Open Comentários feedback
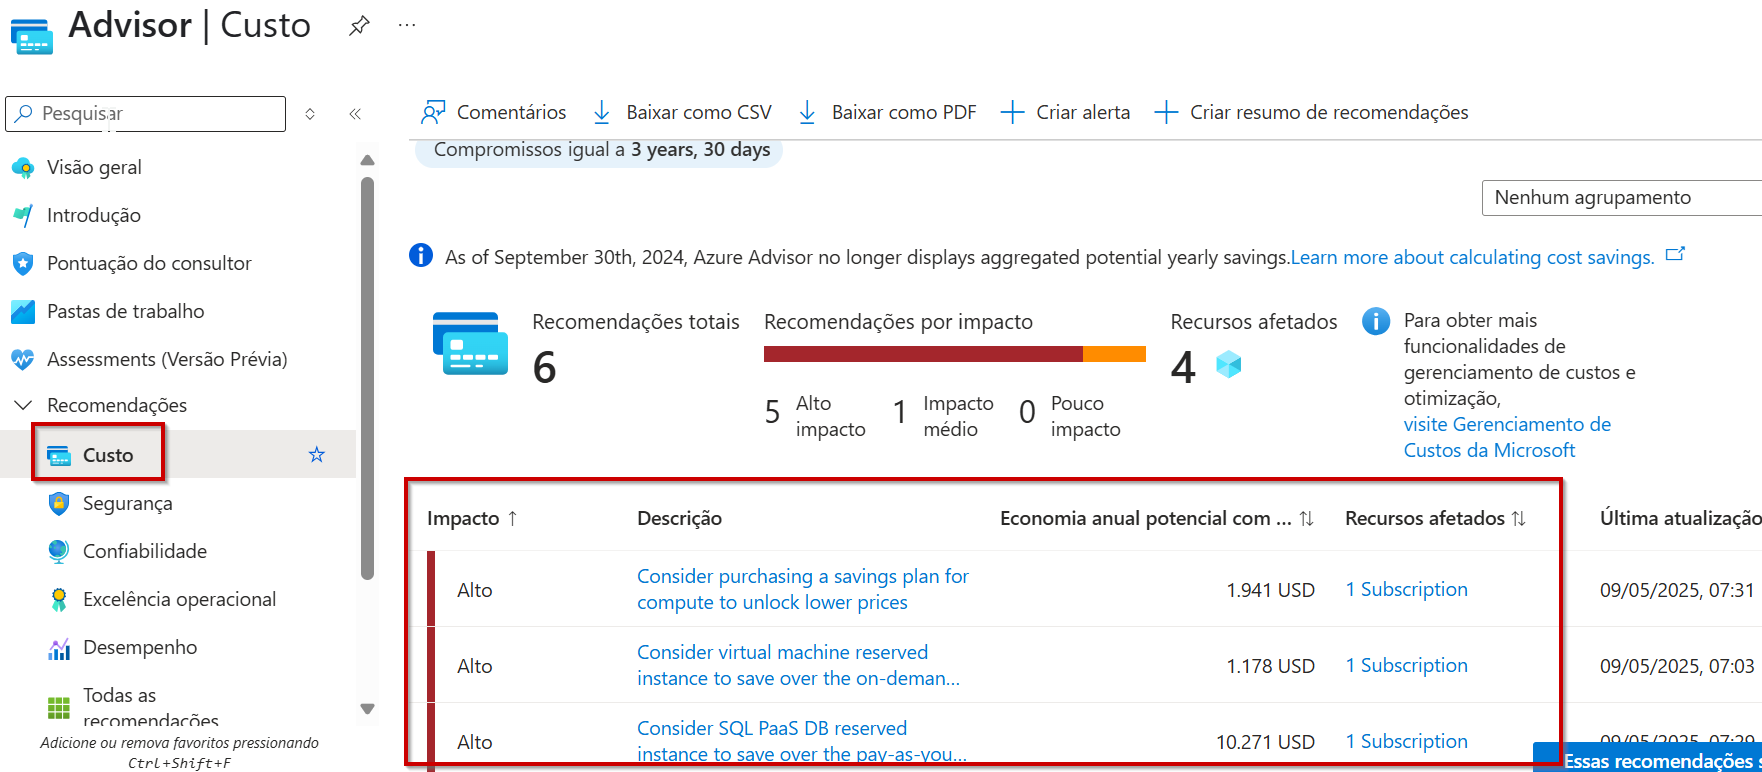Screen dimensions: 1762x772 [x=493, y=112]
